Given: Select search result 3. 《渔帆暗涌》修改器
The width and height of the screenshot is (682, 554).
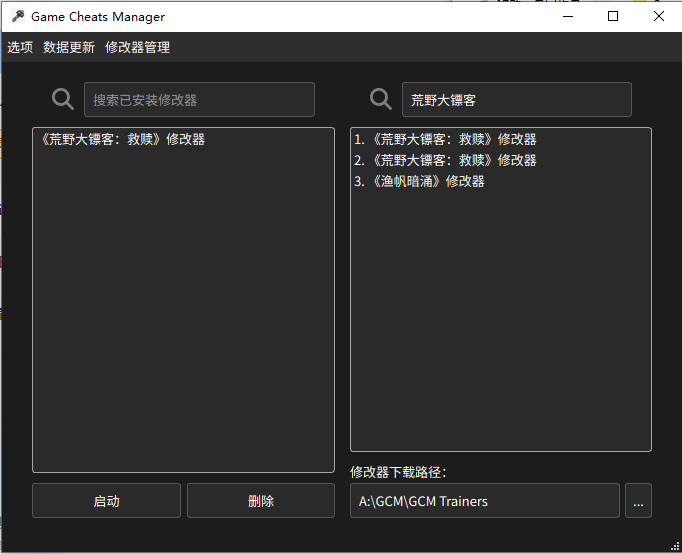Looking at the screenshot, I should click(501, 181).
